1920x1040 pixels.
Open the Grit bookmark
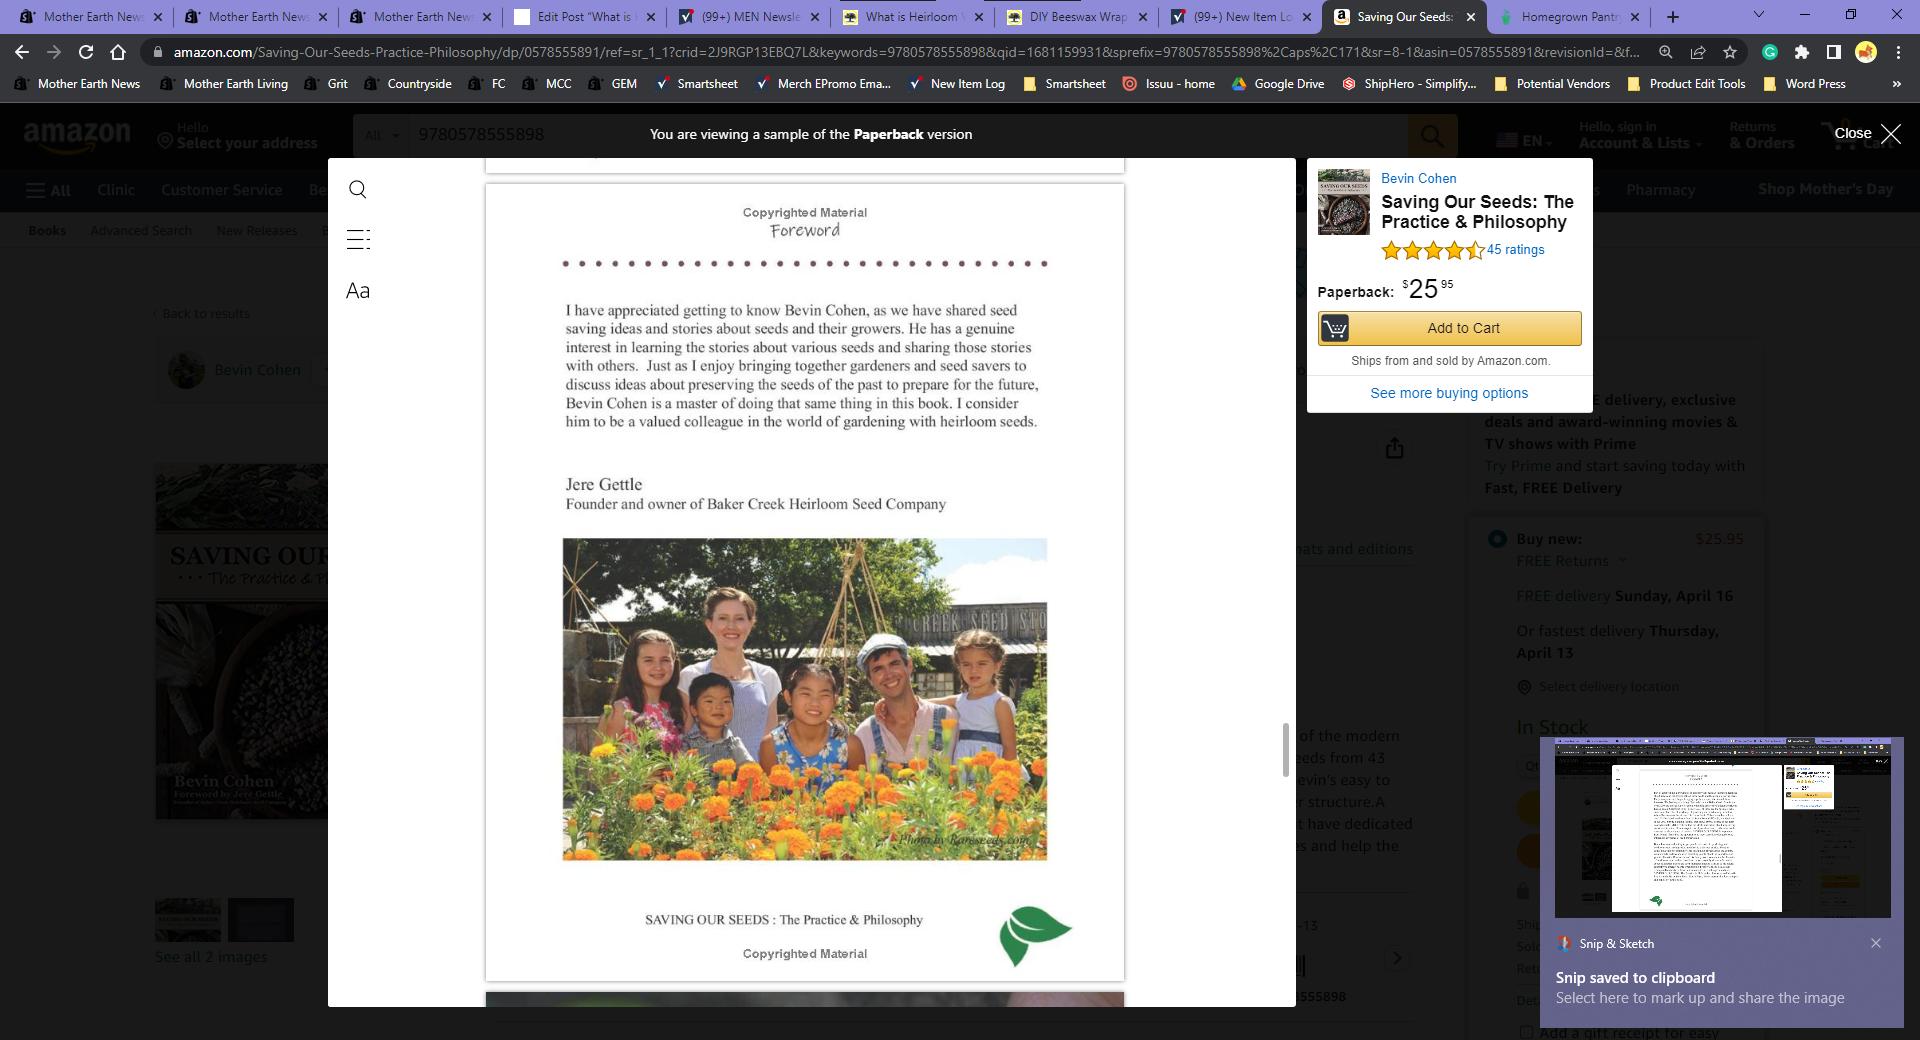(x=327, y=84)
